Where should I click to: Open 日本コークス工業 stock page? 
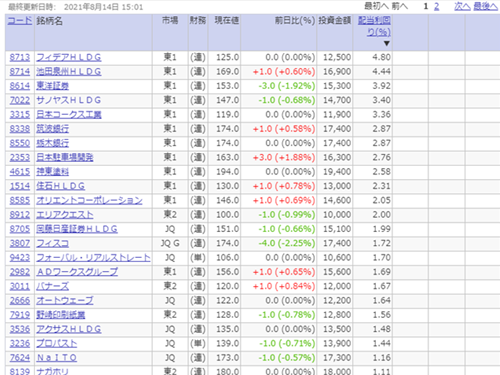coord(69,115)
